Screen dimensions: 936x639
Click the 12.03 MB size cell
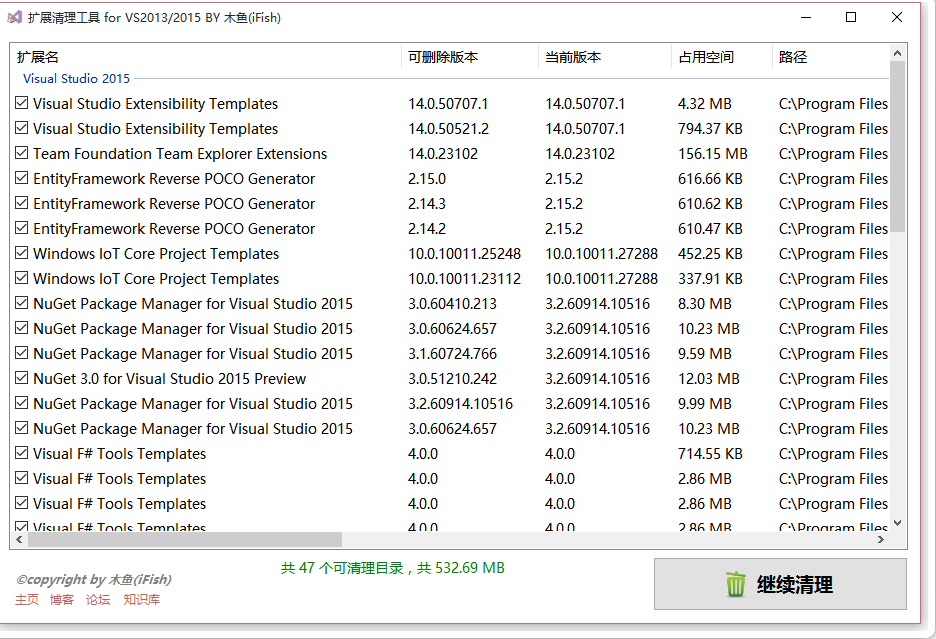point(709,379)
